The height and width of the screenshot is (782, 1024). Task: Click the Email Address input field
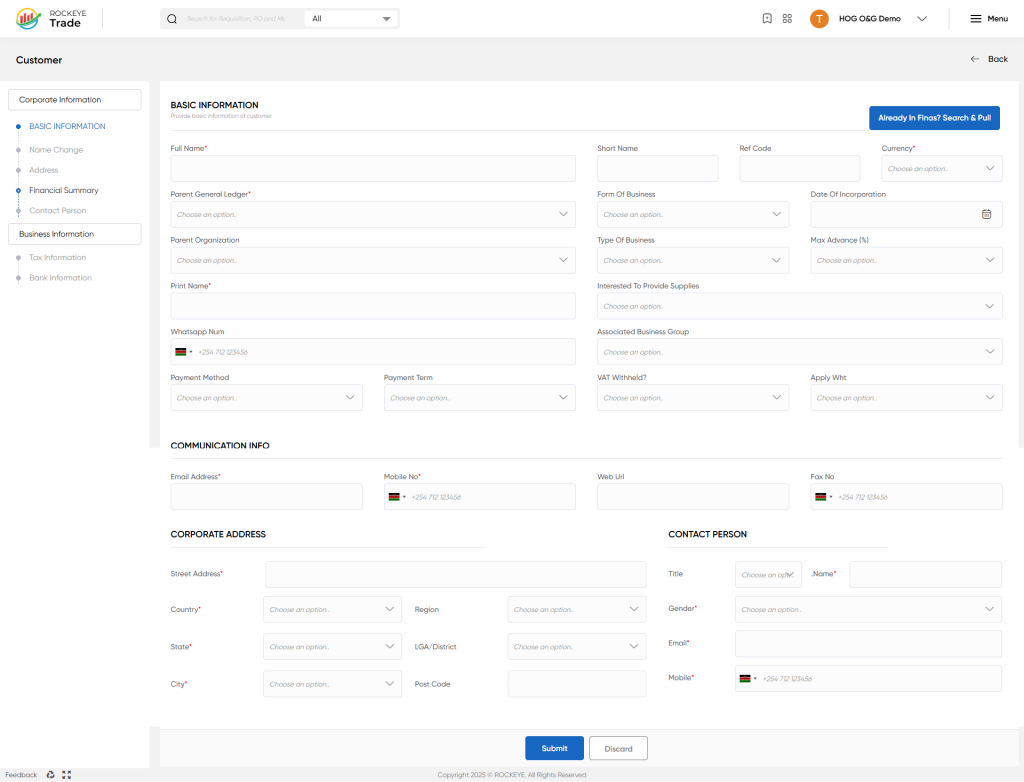[266, 497]
